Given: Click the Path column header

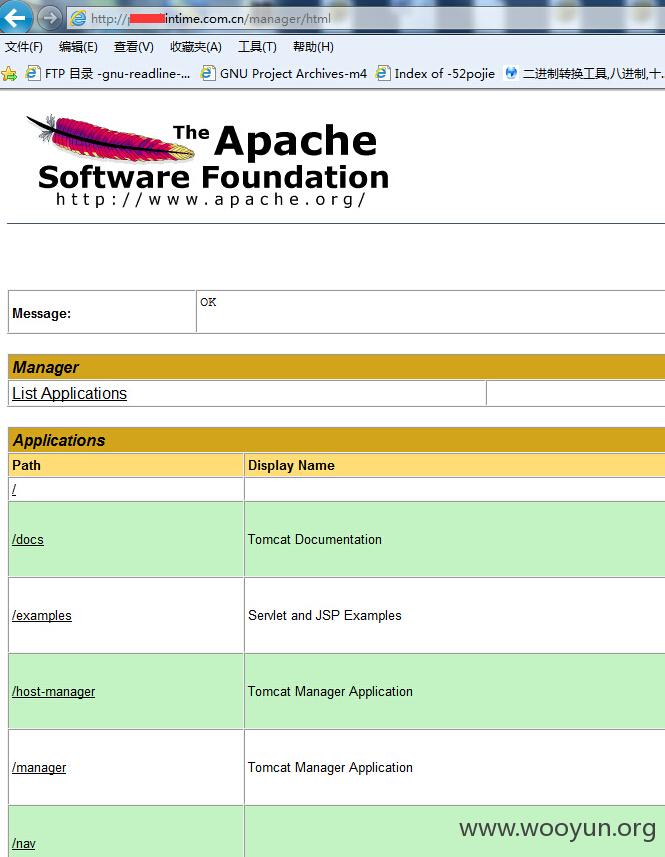Looking at the screenshot, I should [126, 465].
